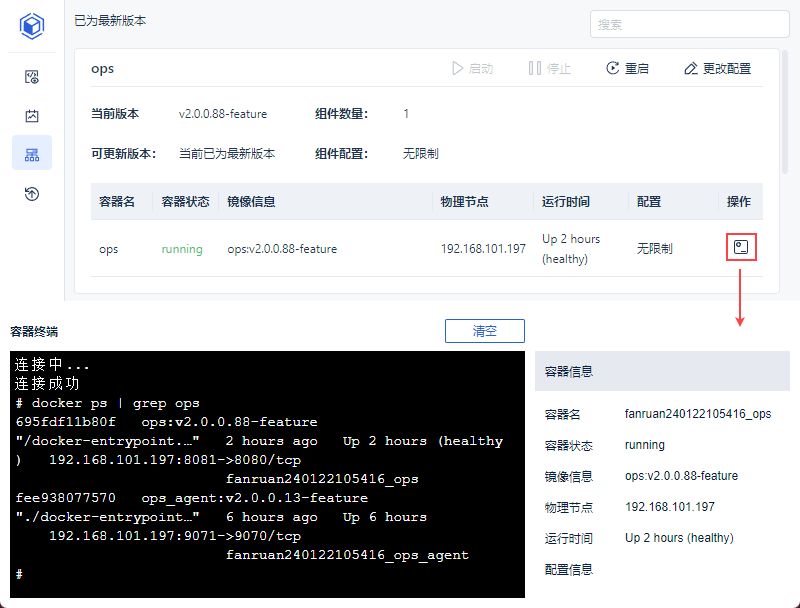The width and height of the screenshot is (800, 608).
Task: Click terminal line with fee938077570 ops_agent
Action: 192,498
